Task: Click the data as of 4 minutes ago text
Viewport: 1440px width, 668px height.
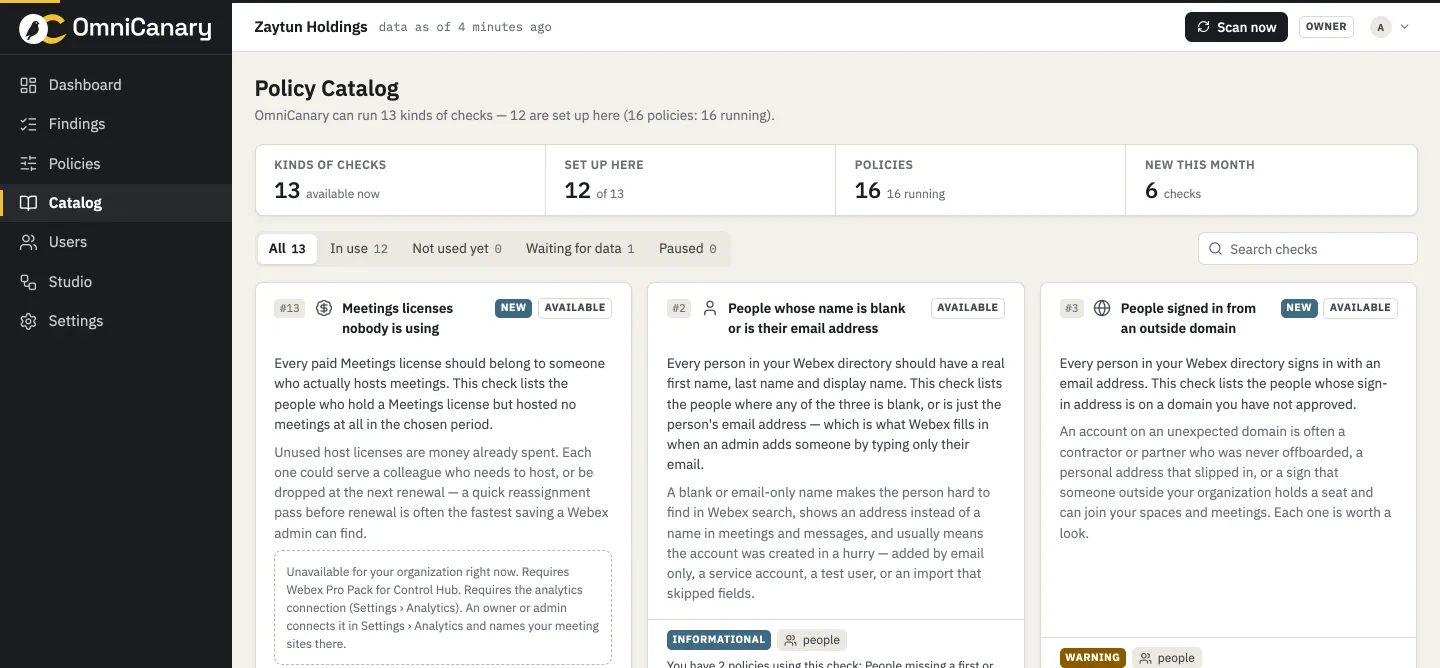Action: click(x=465, y=27)
